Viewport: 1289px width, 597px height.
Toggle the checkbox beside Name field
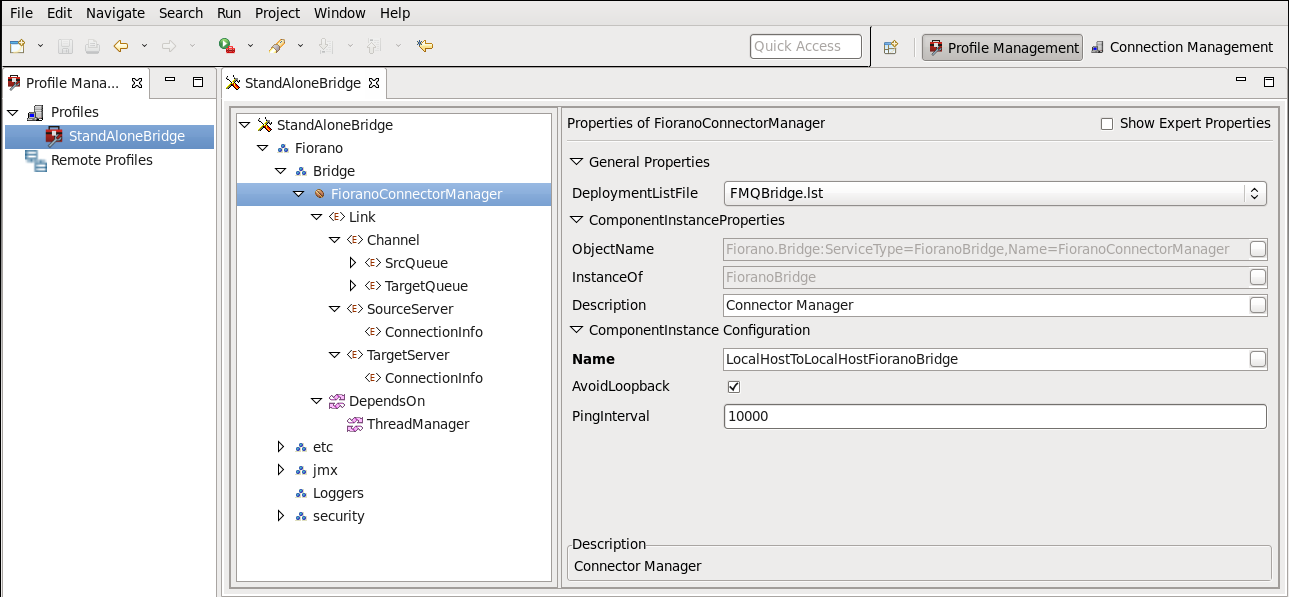(x=1258, y=359)
